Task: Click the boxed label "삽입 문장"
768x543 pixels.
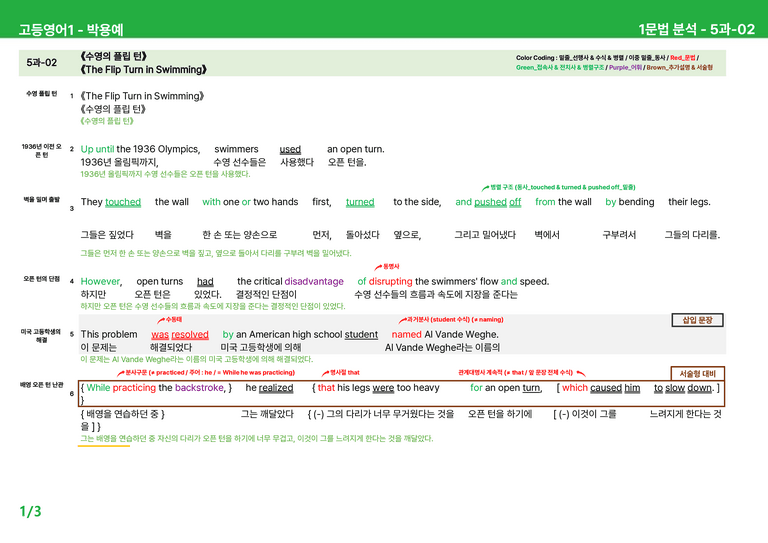Action: (x=697, y=320)
